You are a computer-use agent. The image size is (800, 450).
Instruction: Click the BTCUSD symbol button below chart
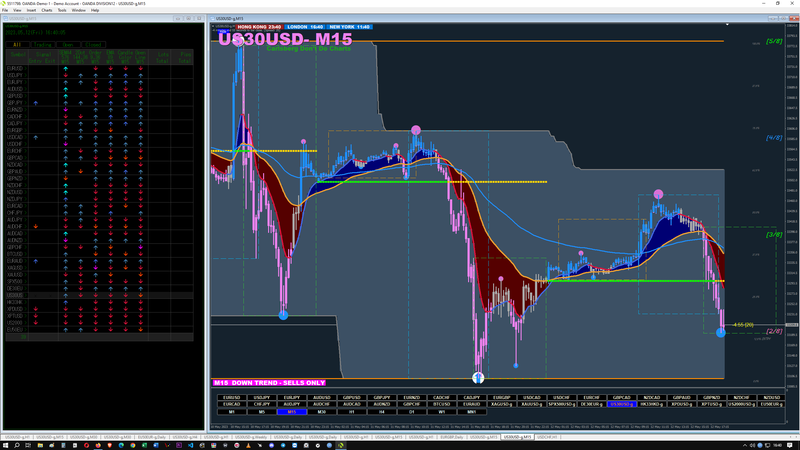442,404
